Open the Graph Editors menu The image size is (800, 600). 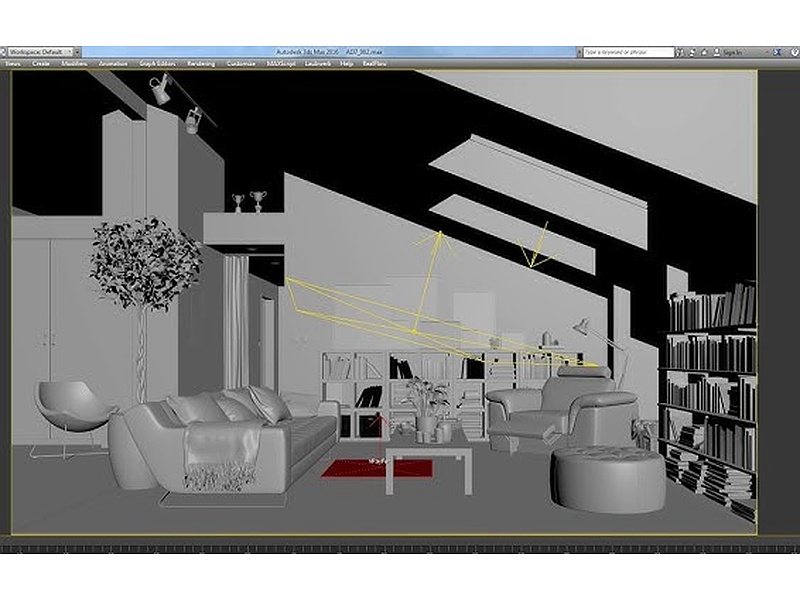pos(157,63)
